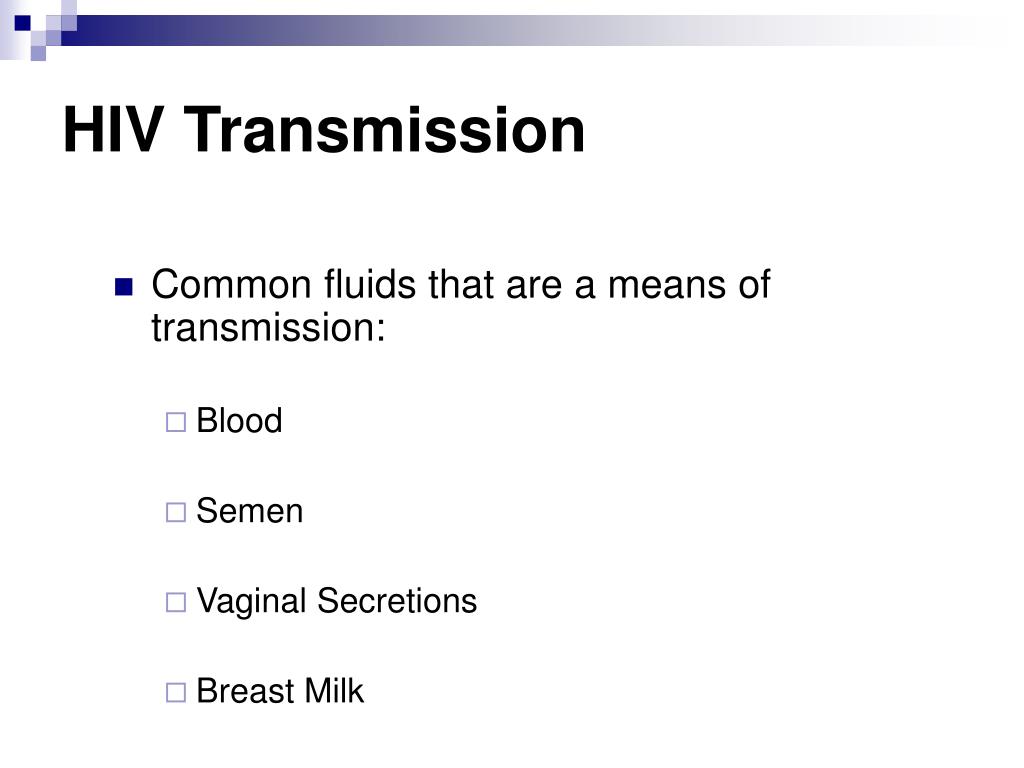The height and width of the screenshot is (768, 1024).
Task: Click the word fluids in the main bullet
Action: click(x=370, y=285)
